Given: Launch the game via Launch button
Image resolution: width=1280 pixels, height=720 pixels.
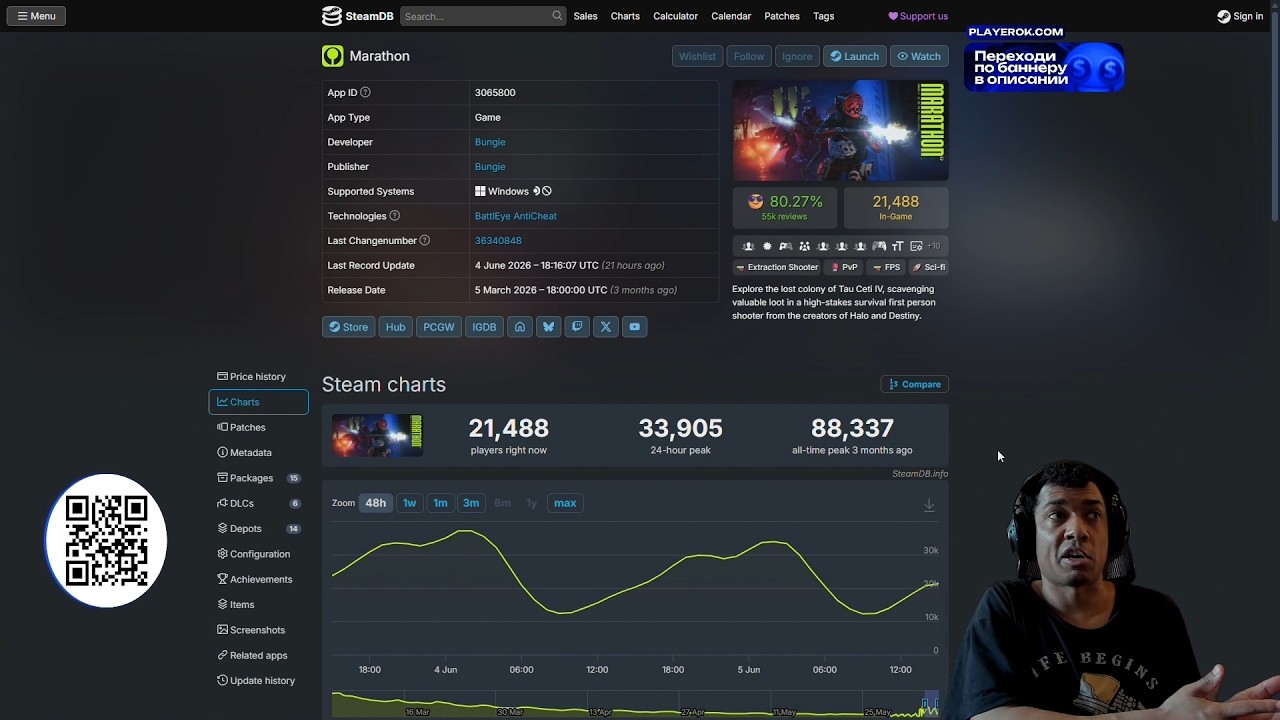Looking at the screenshot, I should [854, 56].
